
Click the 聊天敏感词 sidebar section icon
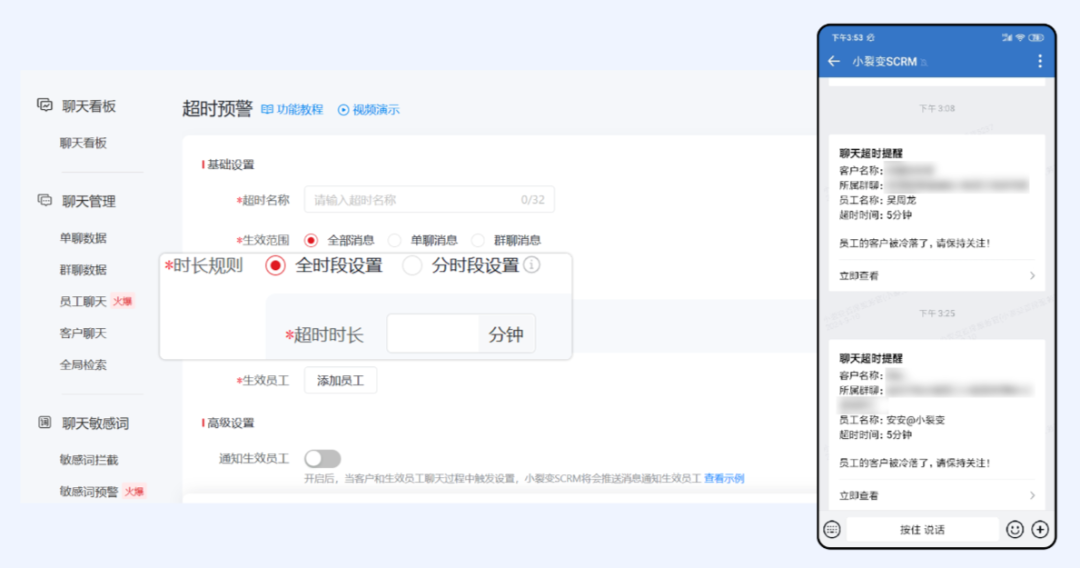click(45, 423)
